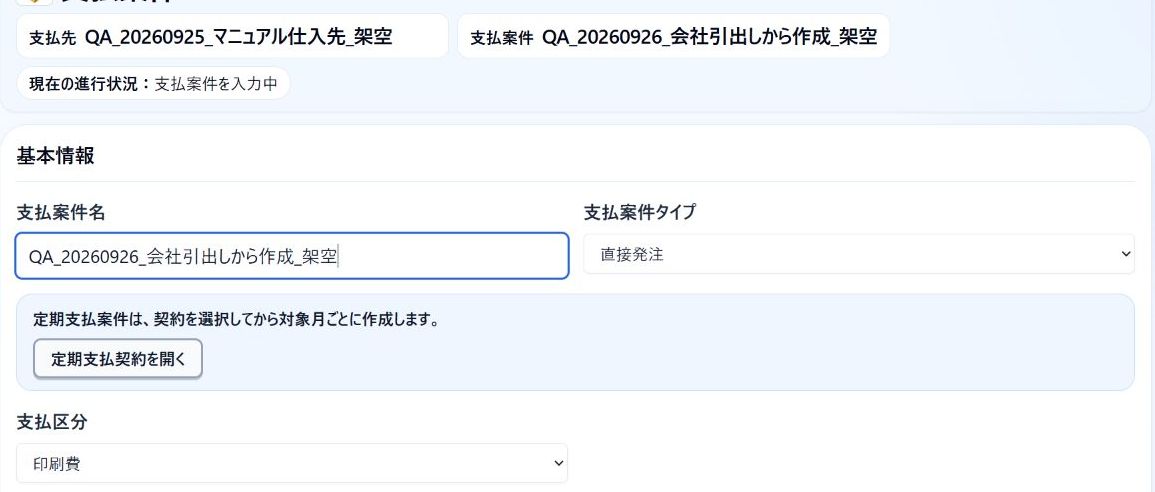Click the 支払案件タイプ field label
Image resolution: width=1155 pixels, height=492 pixels.
tap(640, 213)
